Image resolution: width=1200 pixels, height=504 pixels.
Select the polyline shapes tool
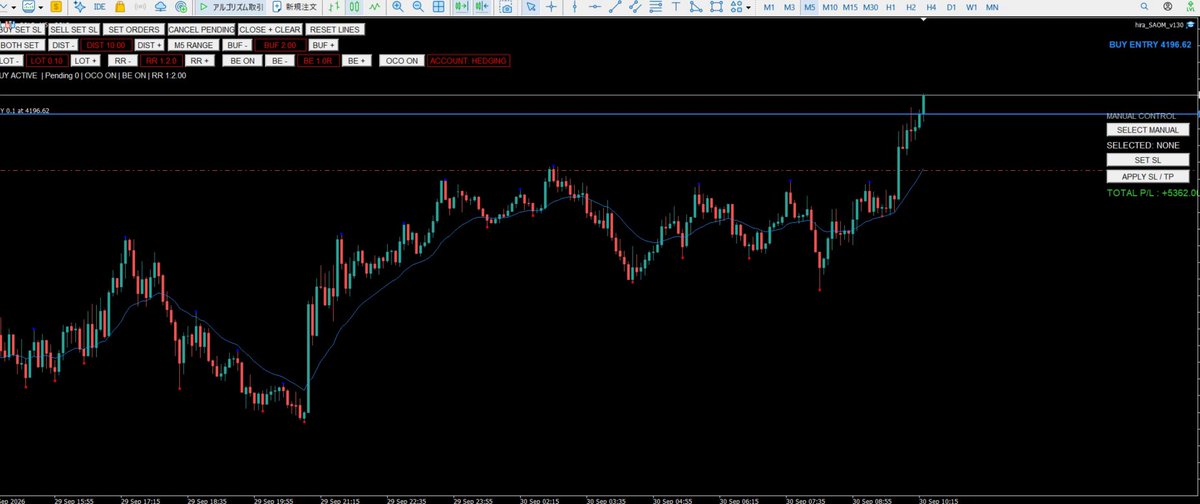click(696, 6)
